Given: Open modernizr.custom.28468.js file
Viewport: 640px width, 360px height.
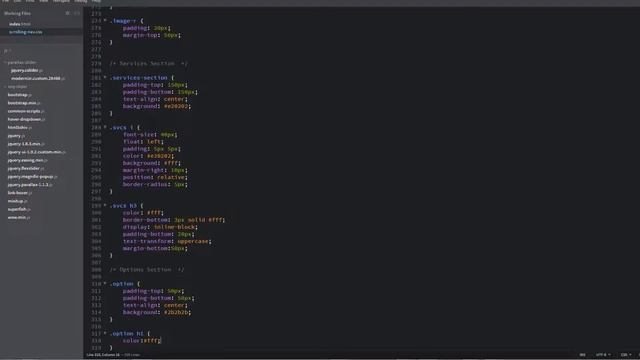Looking at the screenshot, I should coord(38,78).
